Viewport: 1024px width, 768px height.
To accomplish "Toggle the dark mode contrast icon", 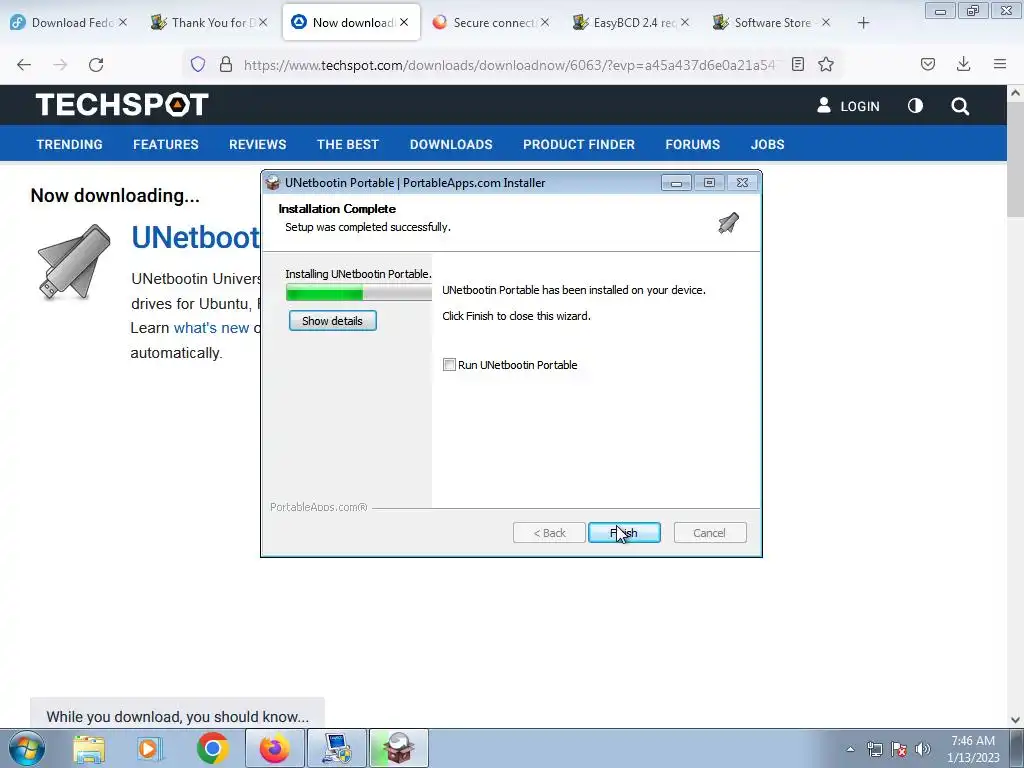I will tap(916, 106).
